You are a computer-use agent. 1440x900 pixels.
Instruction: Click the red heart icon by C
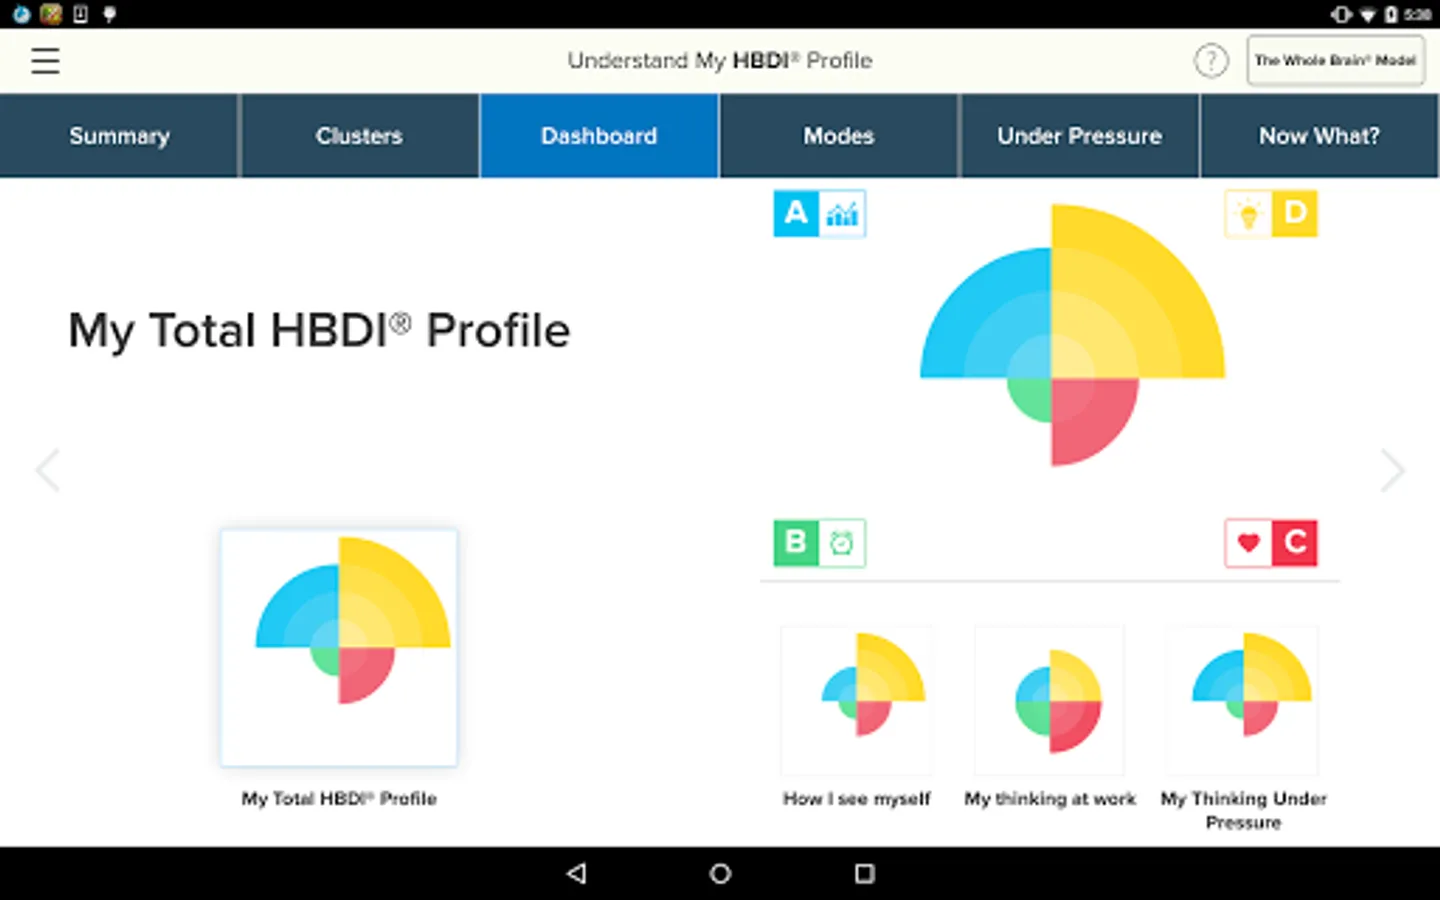pyautogui.click(x=1248, y=543)
